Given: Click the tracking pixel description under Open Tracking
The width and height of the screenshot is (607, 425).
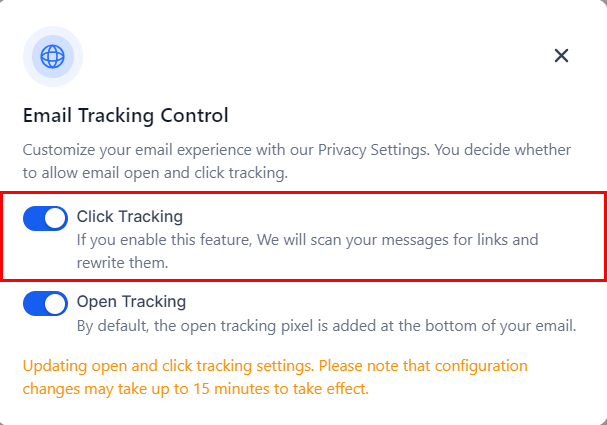Looking at the screenshot, I should pos(327,325).
